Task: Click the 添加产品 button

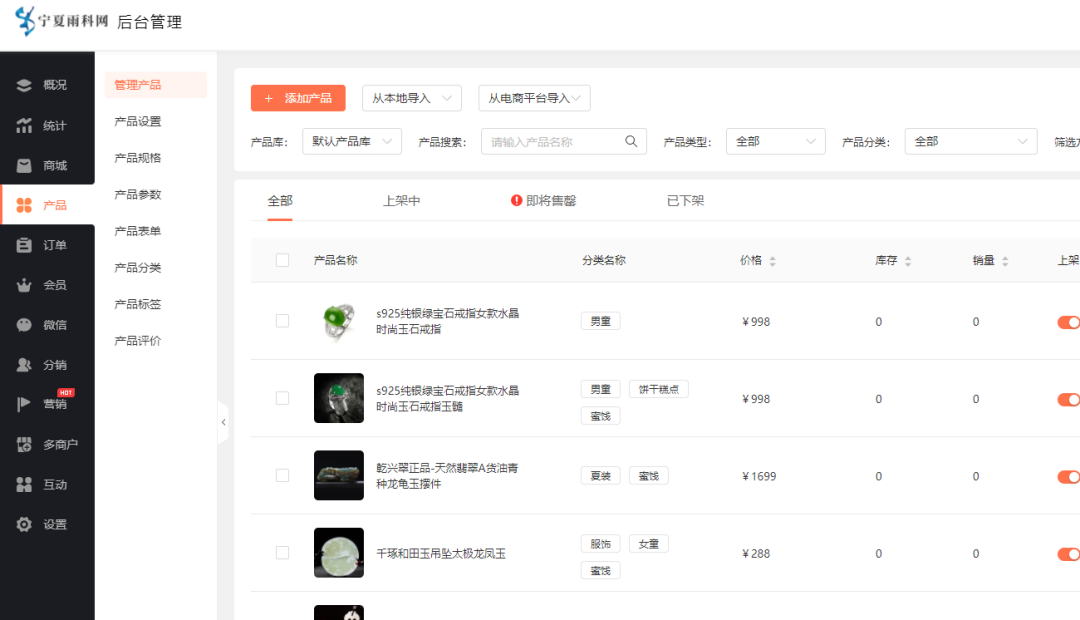Action: tap(298, 98)
